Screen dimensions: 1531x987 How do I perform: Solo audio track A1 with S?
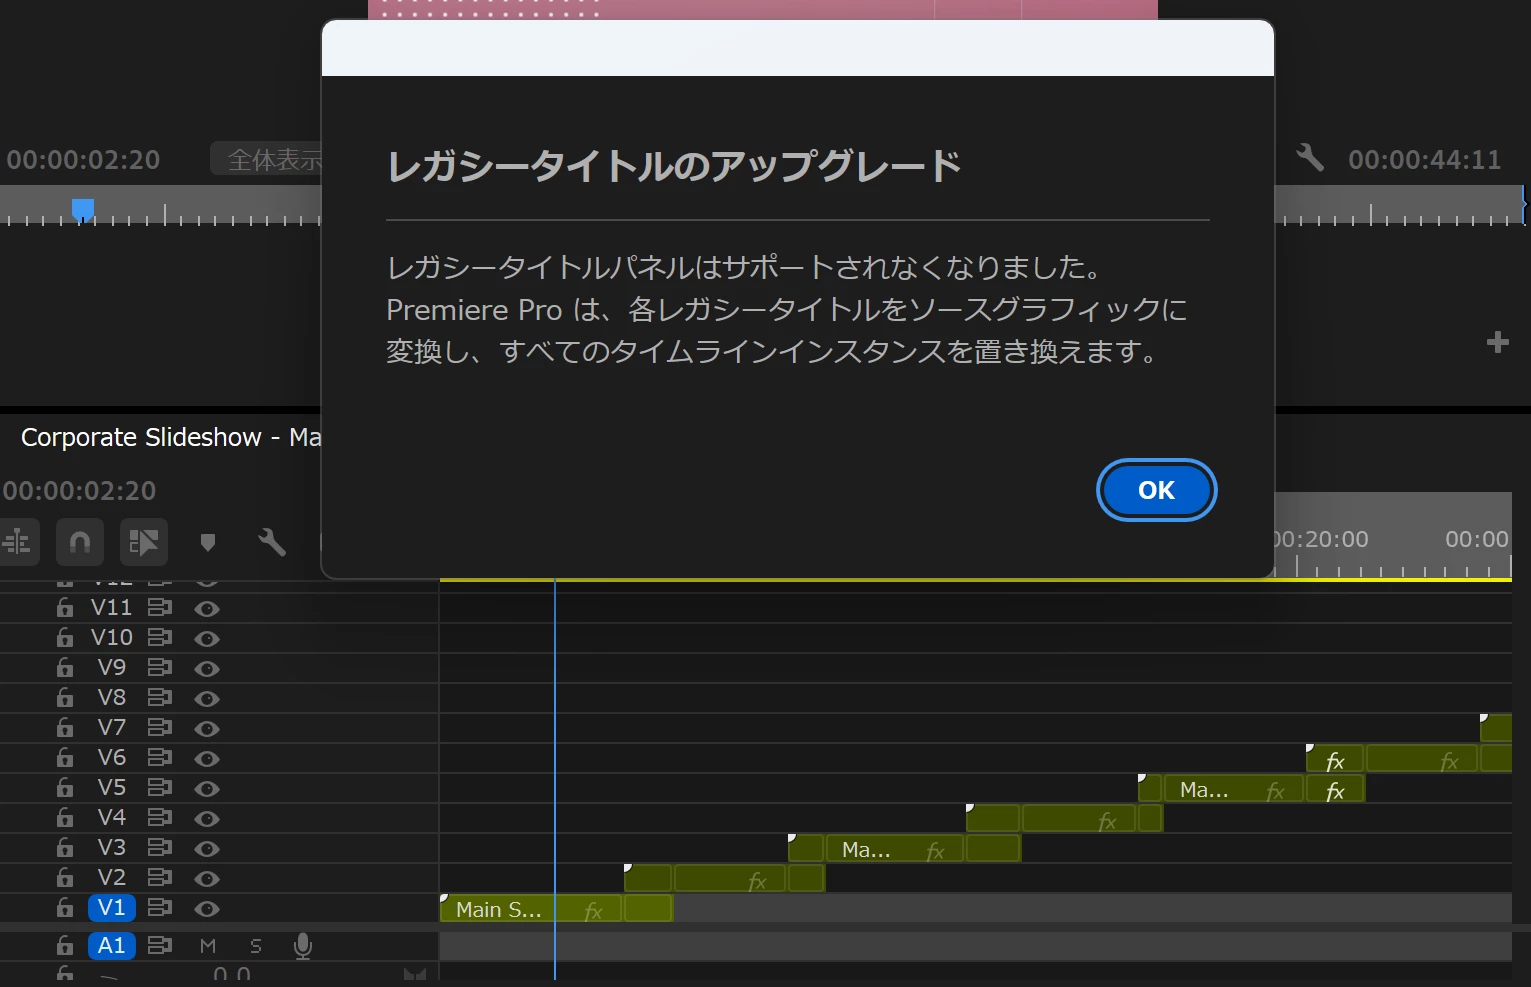256,946
